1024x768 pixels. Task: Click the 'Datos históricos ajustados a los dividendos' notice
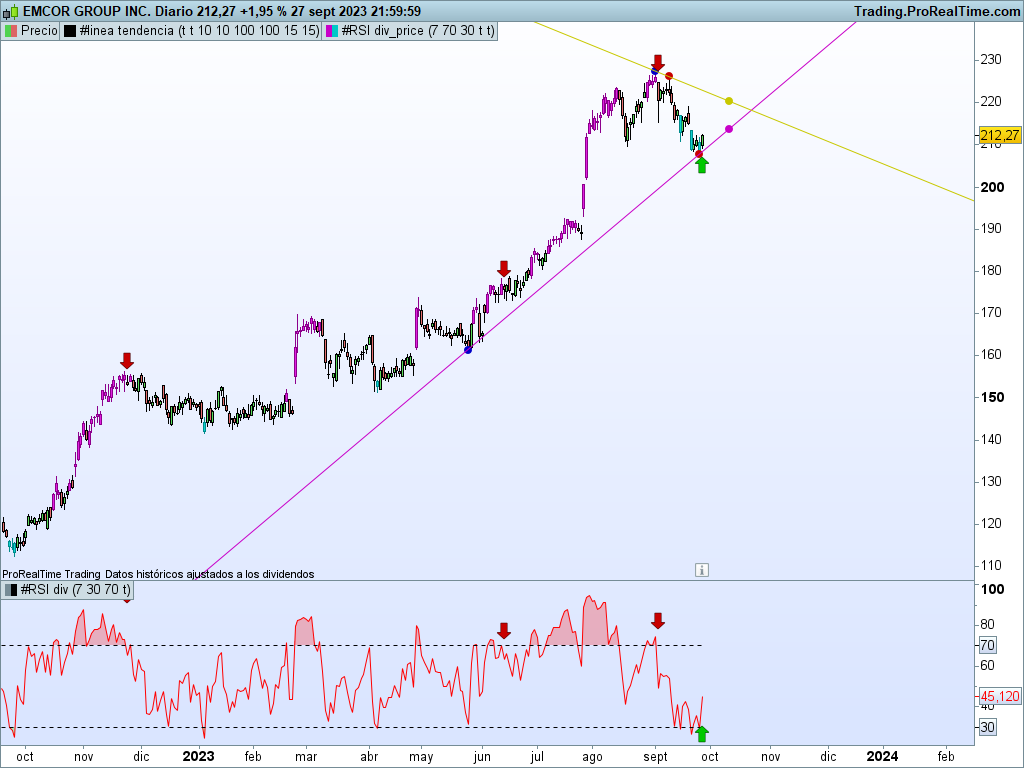tap(210, 574)
